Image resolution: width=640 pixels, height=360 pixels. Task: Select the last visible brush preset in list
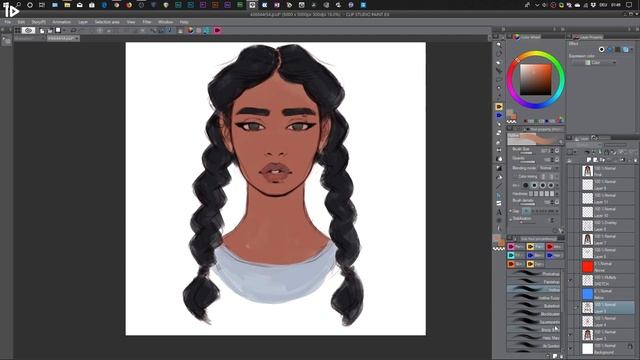(534, 346)
